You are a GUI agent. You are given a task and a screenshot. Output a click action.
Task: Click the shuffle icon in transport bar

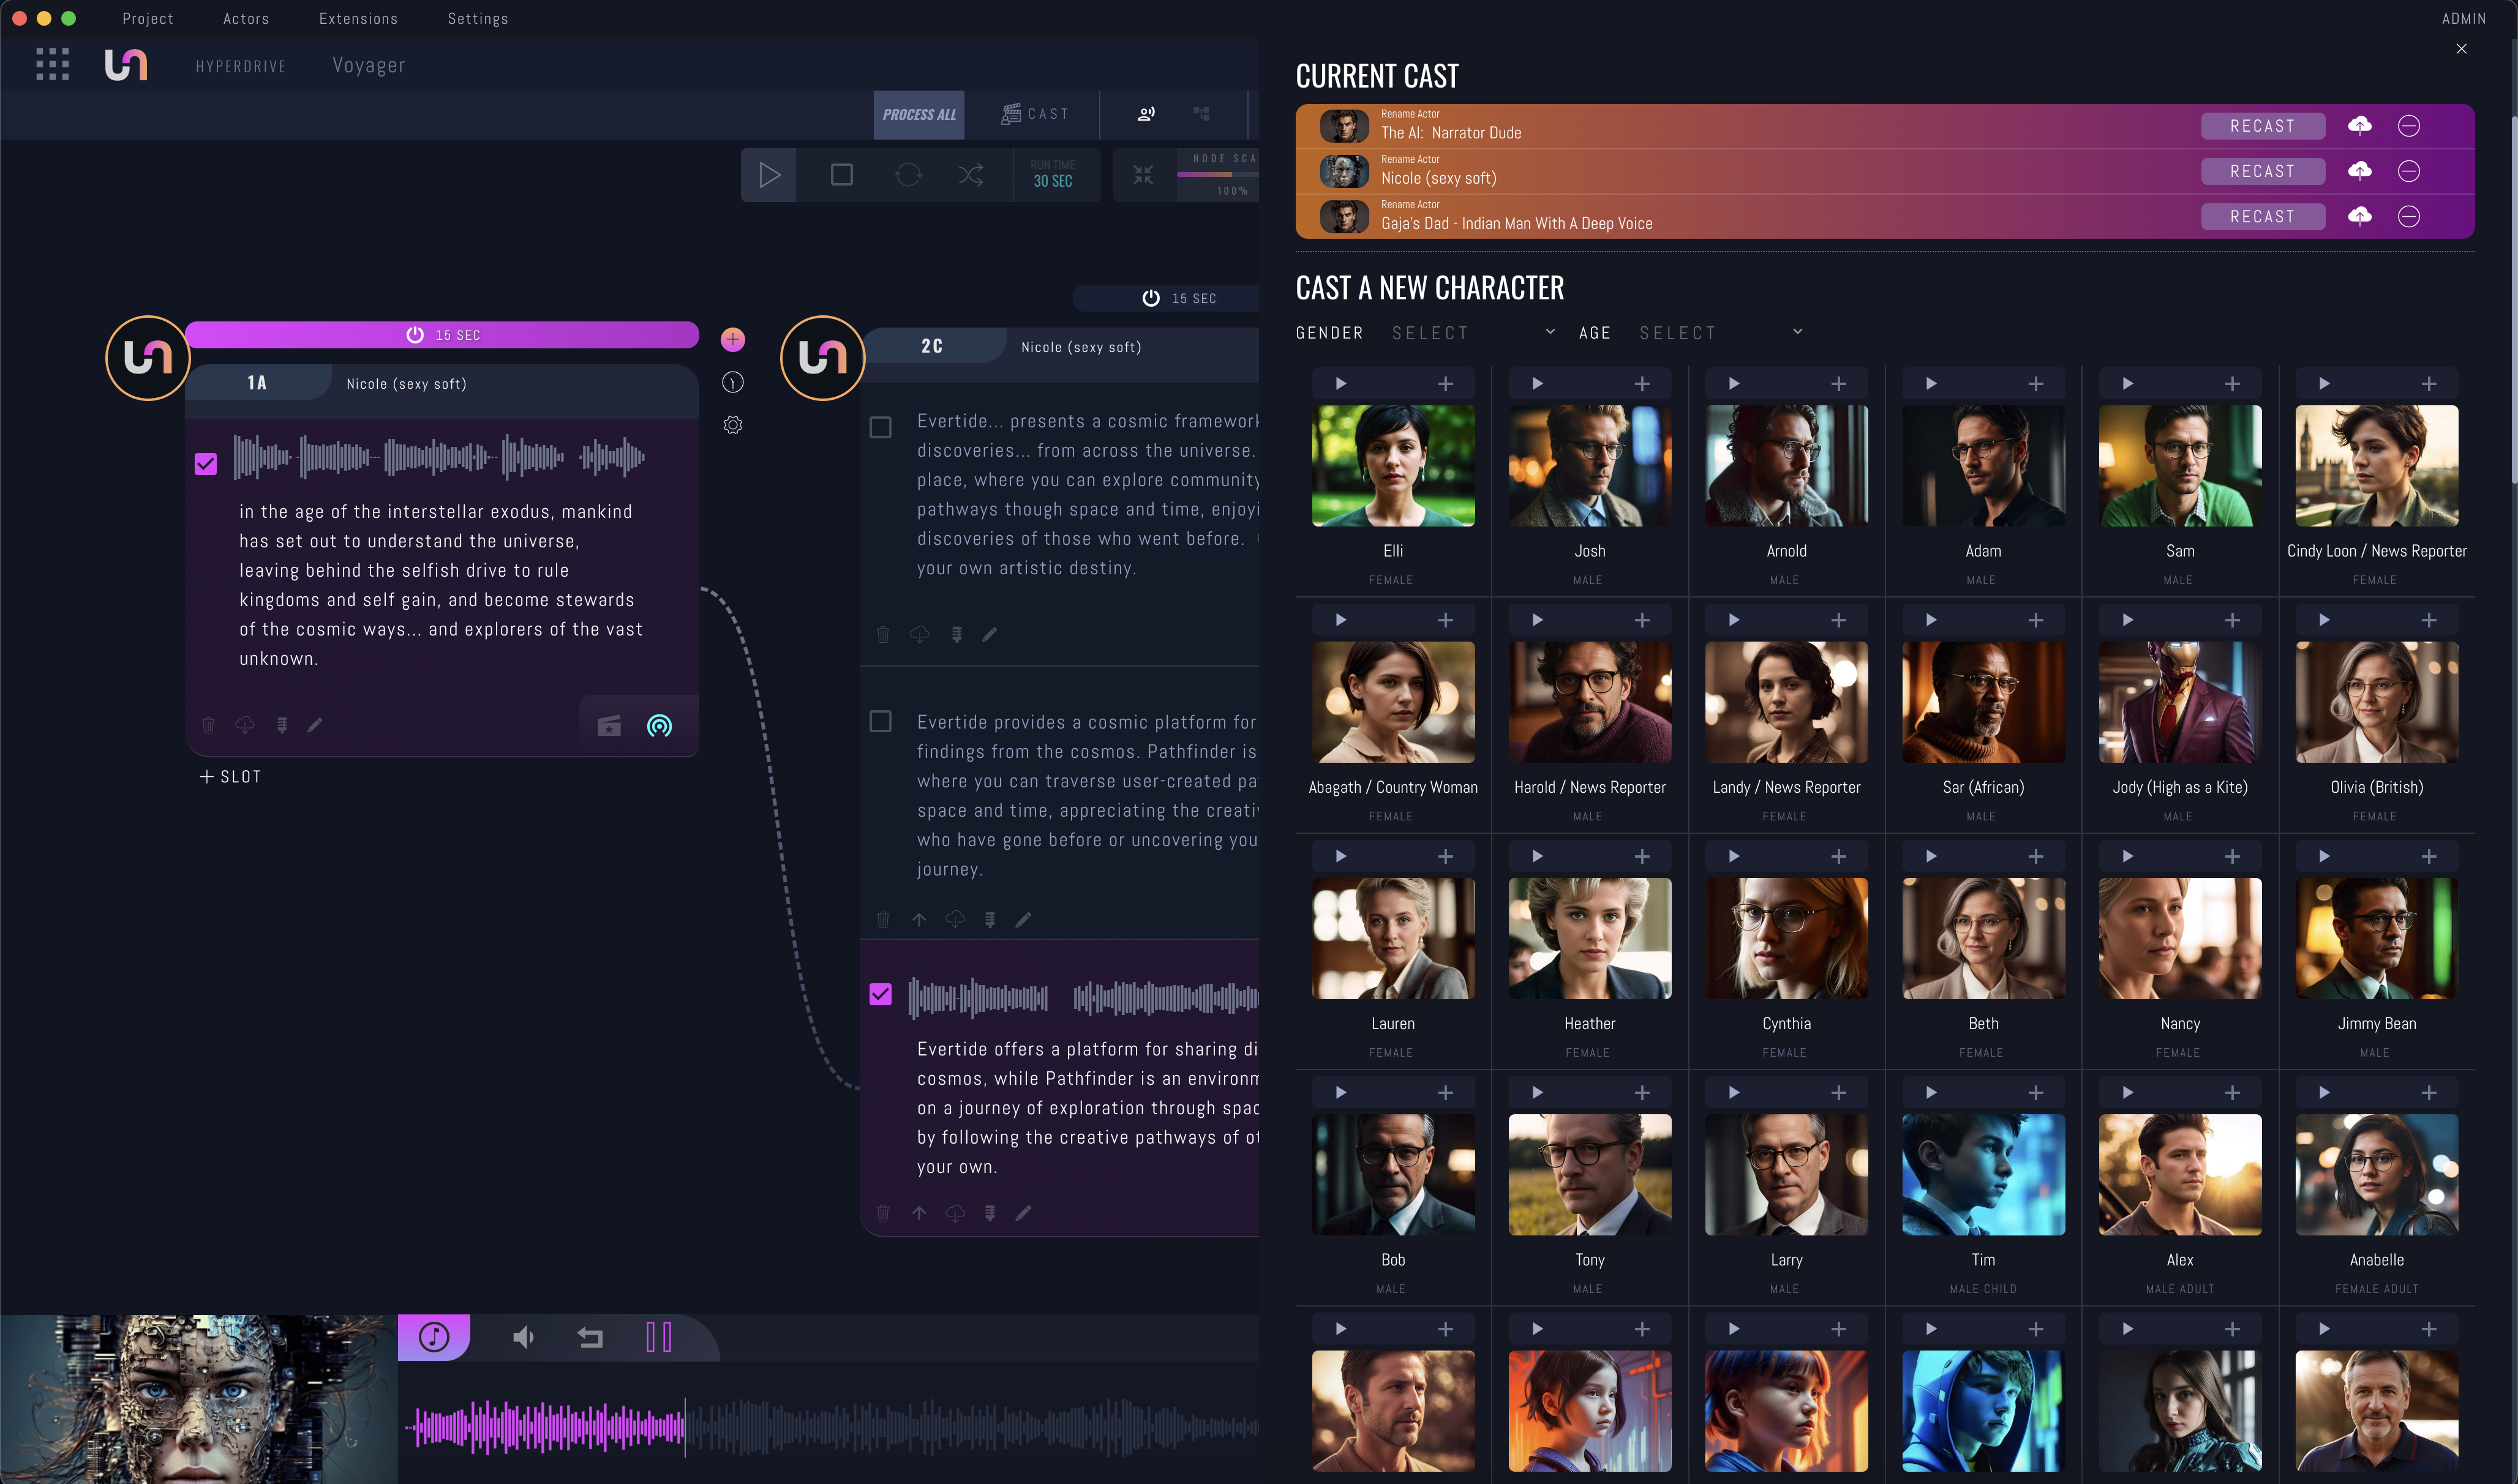(x=970, y=176)
